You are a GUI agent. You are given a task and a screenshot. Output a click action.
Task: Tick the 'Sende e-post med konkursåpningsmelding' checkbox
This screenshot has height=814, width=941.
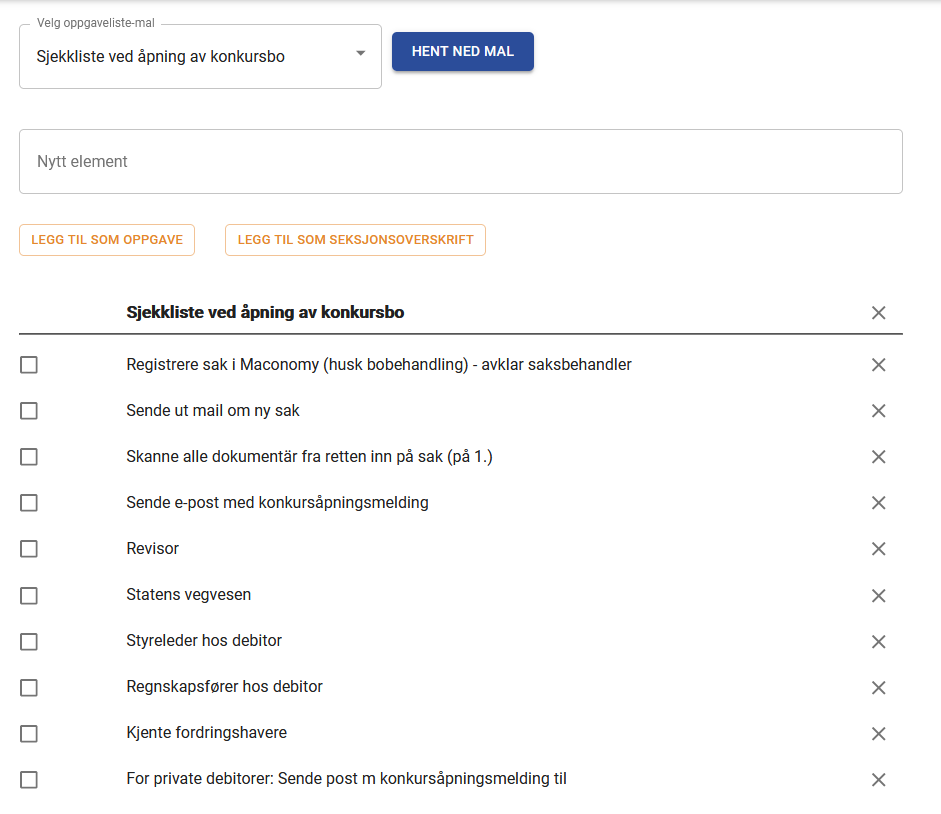[29, 503]
